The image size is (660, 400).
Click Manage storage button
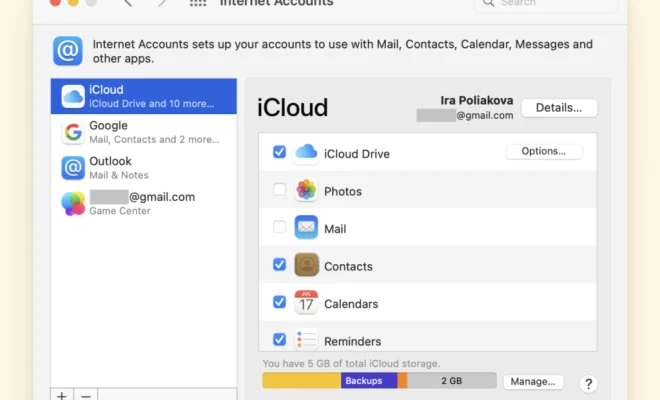click(x=533, y=381)
